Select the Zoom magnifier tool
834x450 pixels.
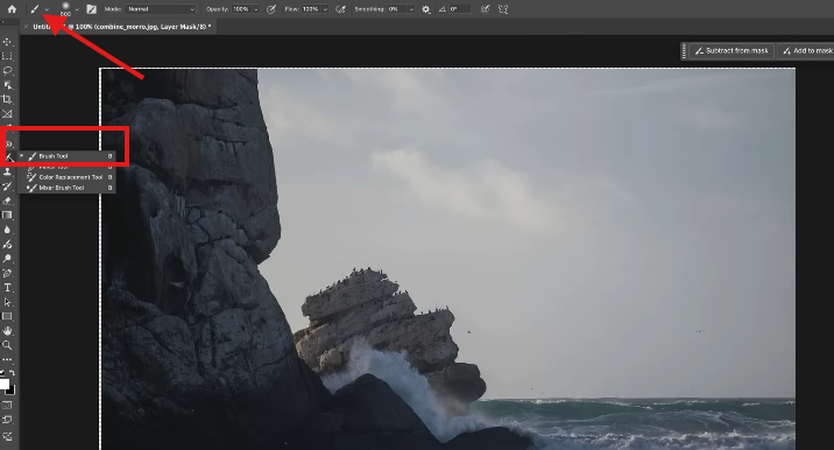click(7, 345)
